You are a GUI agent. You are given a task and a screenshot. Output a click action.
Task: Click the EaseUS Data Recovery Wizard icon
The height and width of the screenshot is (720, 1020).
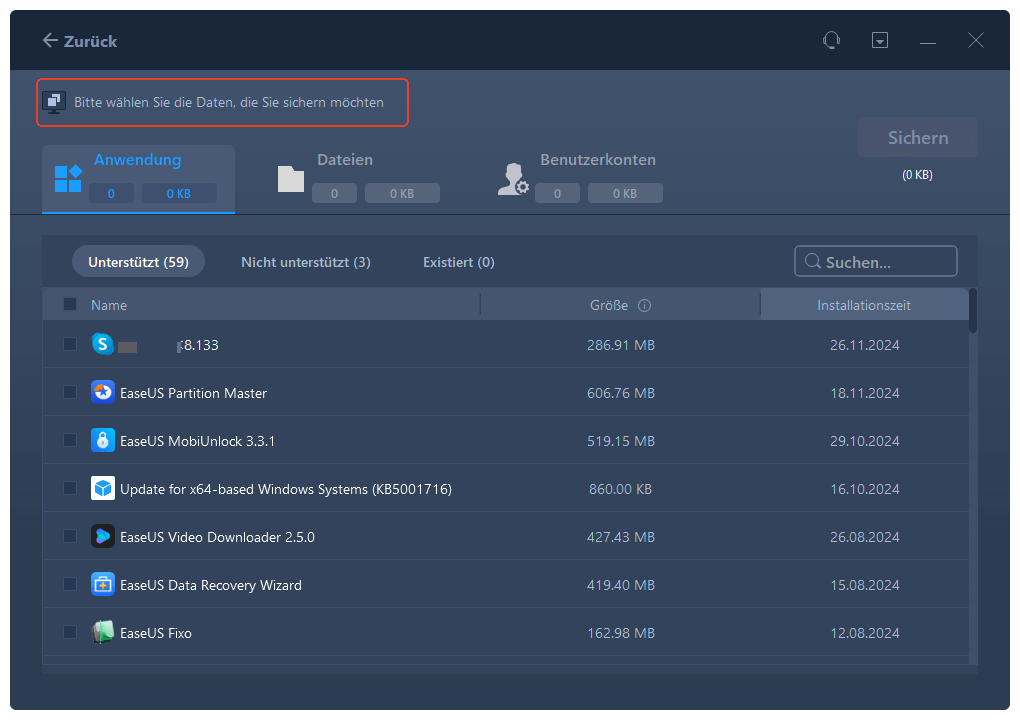[x=103, y=585]
